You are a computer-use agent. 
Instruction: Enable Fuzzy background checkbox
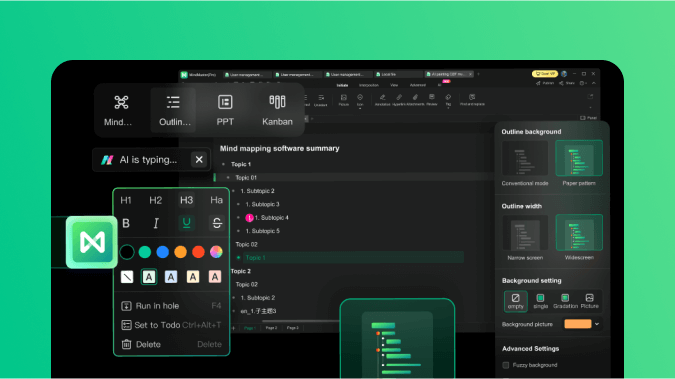506,365
